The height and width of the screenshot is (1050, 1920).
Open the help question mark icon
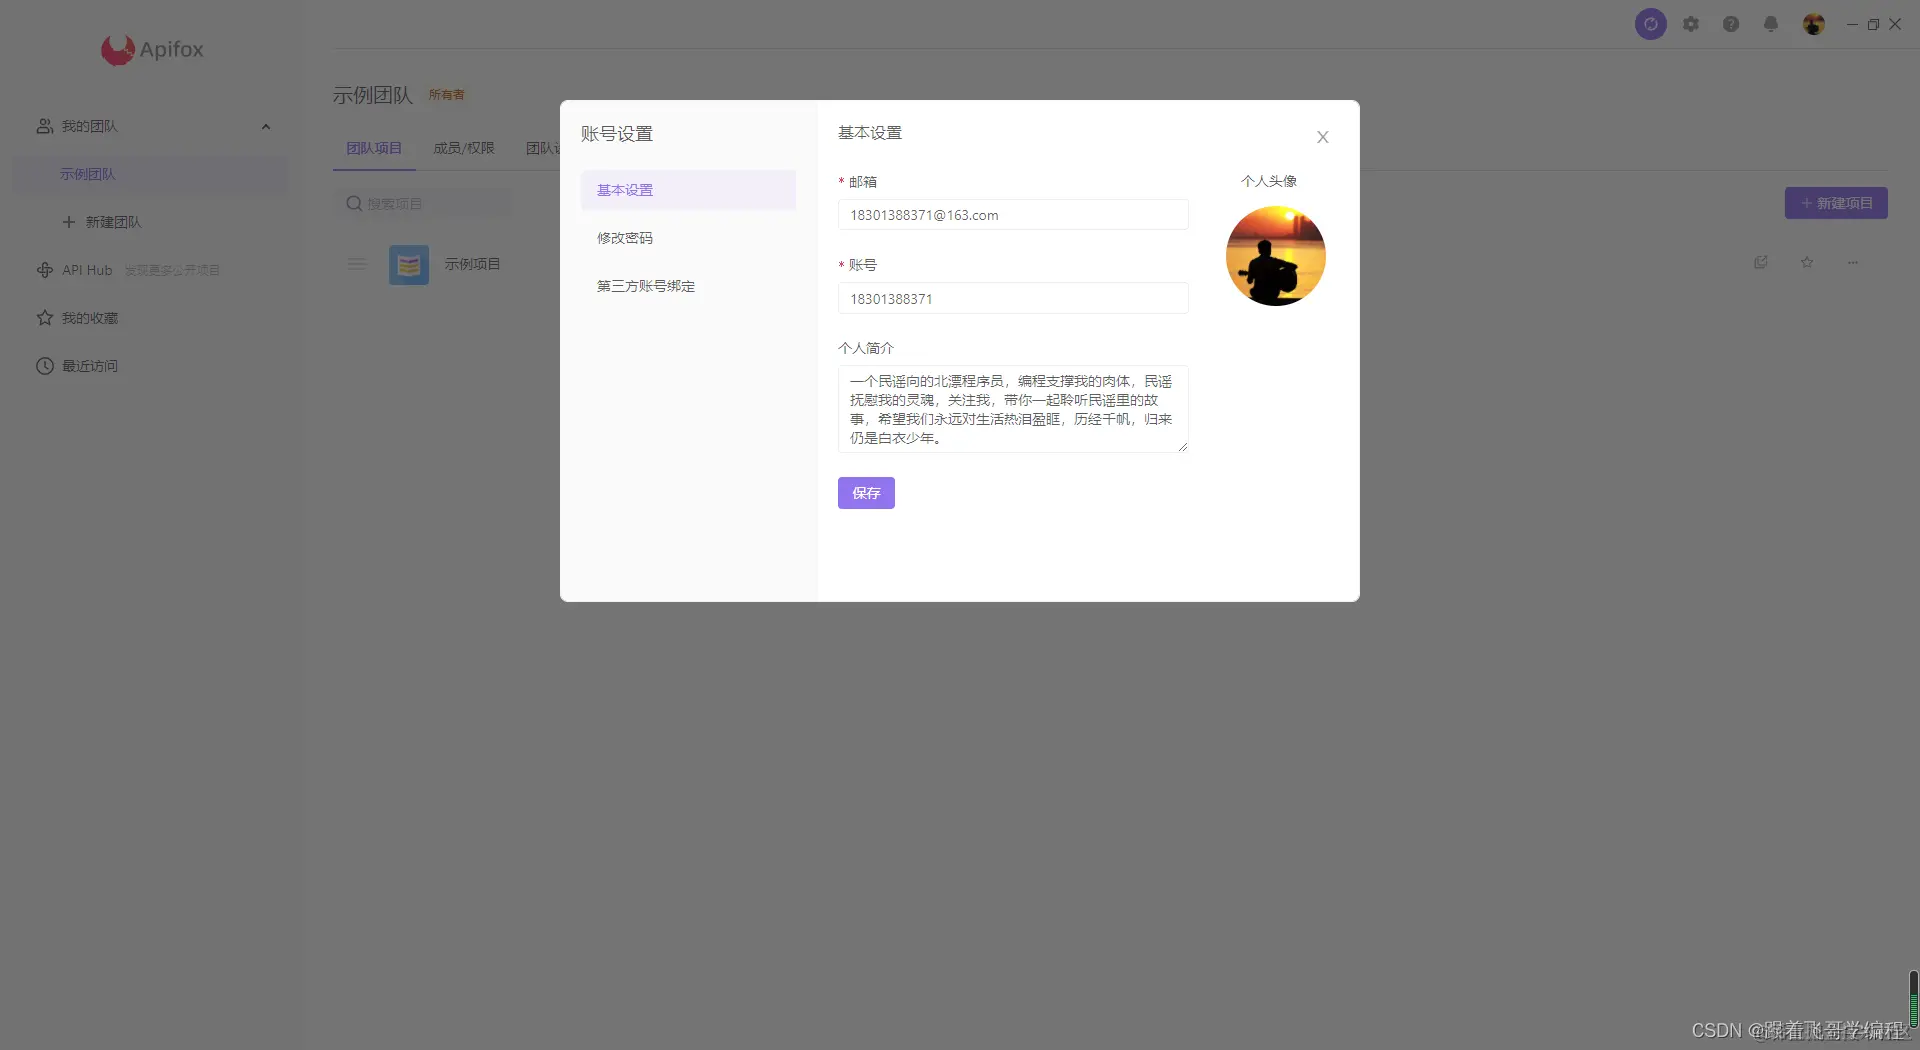tap(1731, 24)
